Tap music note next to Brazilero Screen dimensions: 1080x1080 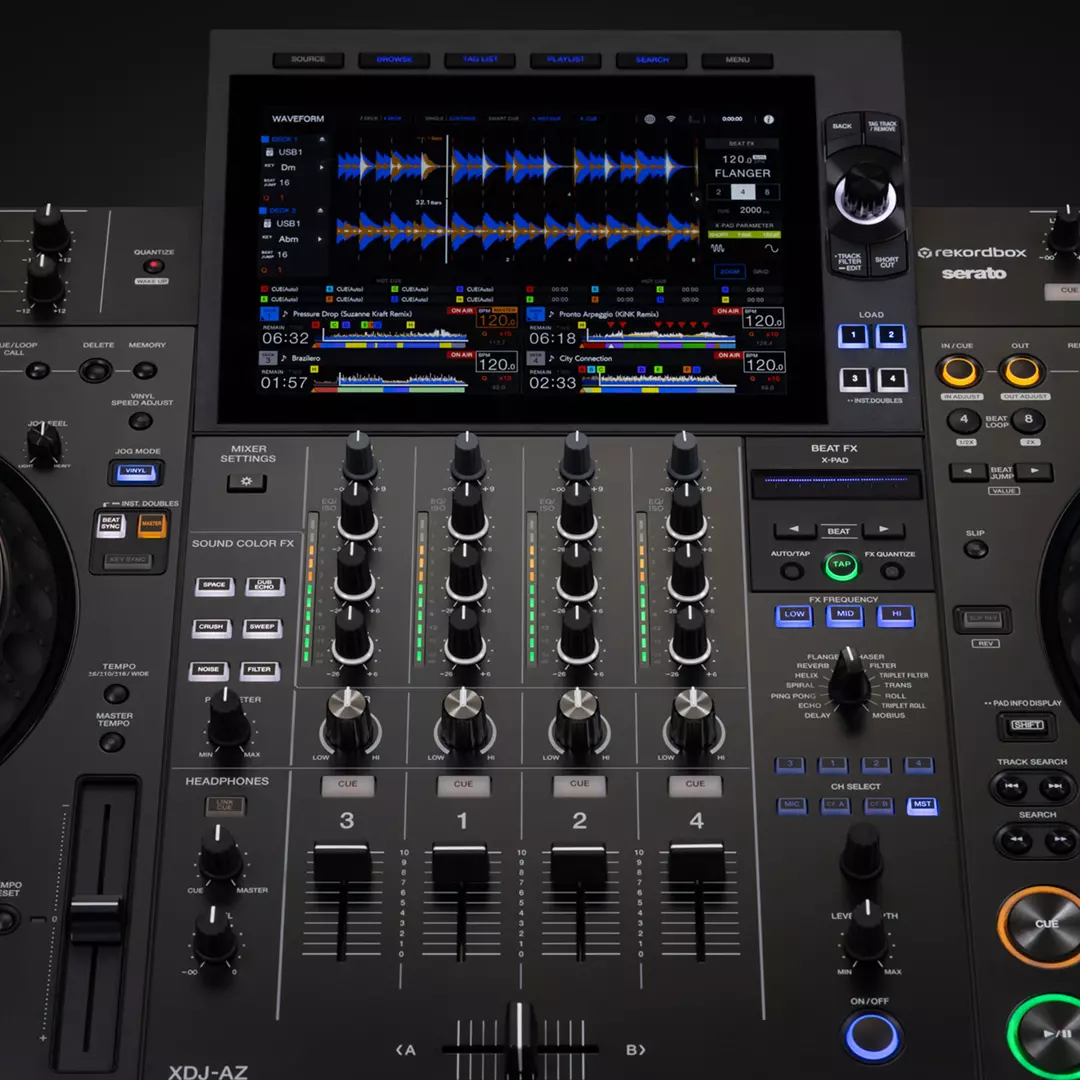click(x=284, y=358)
